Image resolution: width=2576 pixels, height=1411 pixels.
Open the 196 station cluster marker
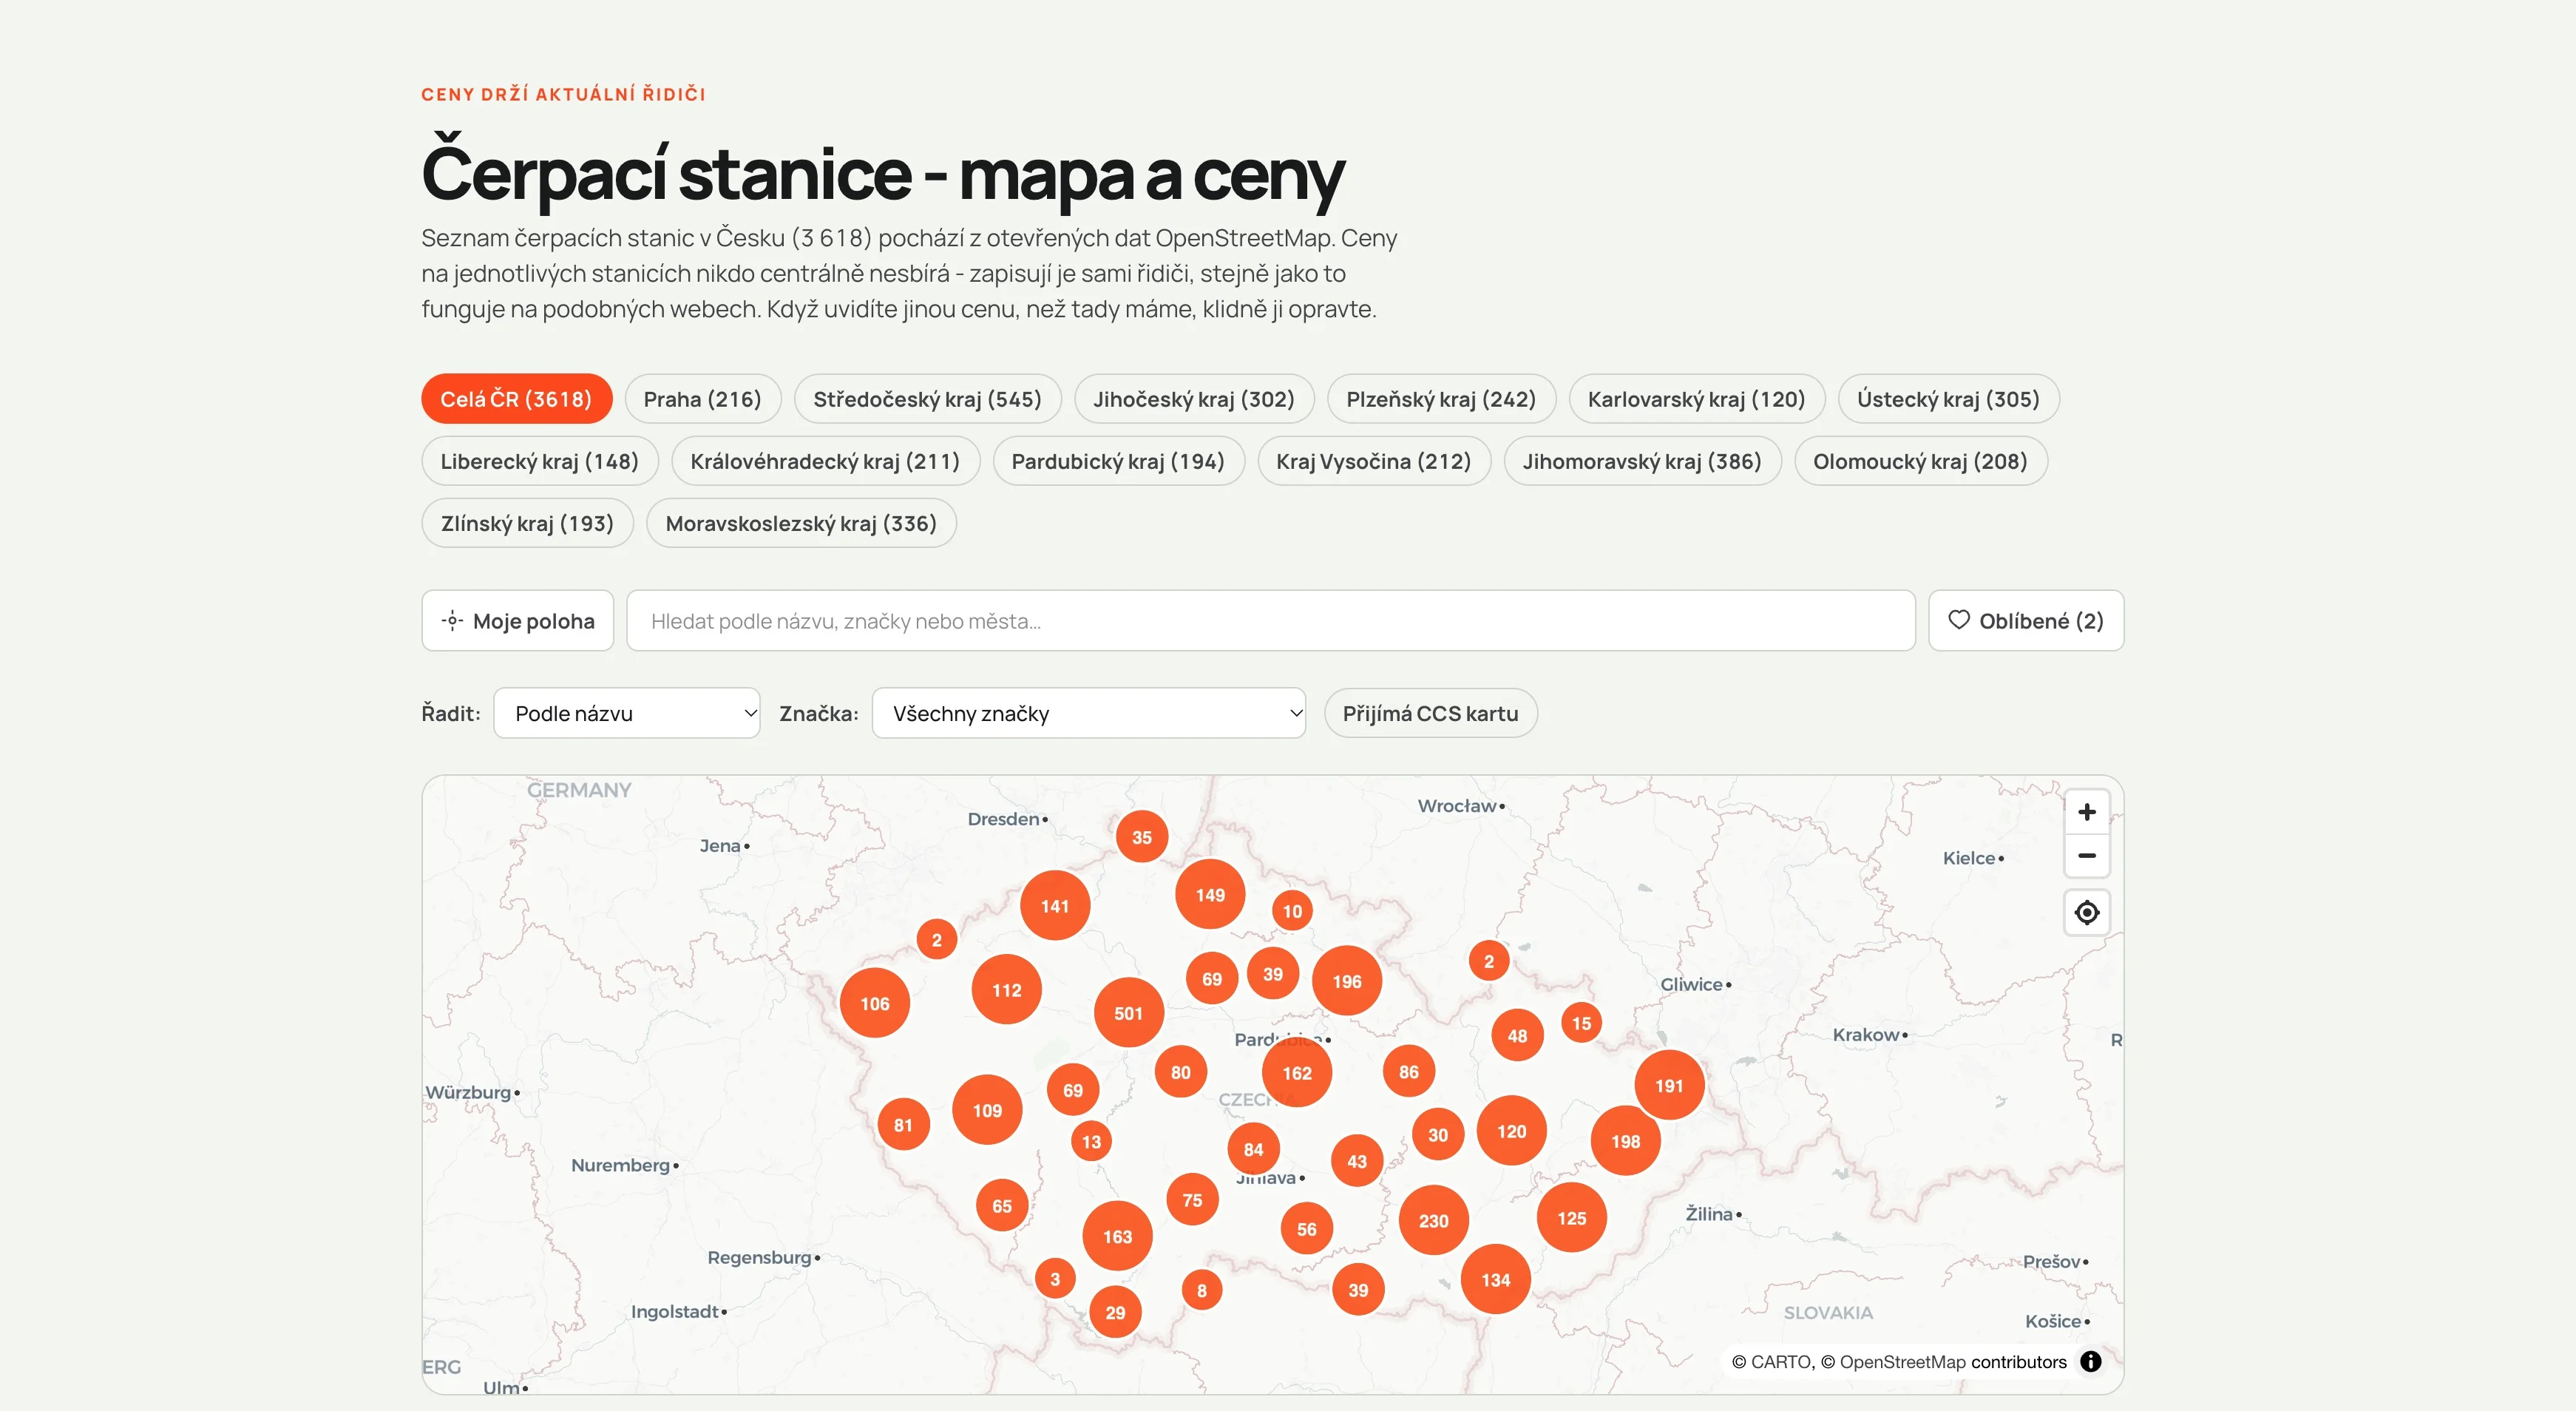click(x=1346, y=981)
